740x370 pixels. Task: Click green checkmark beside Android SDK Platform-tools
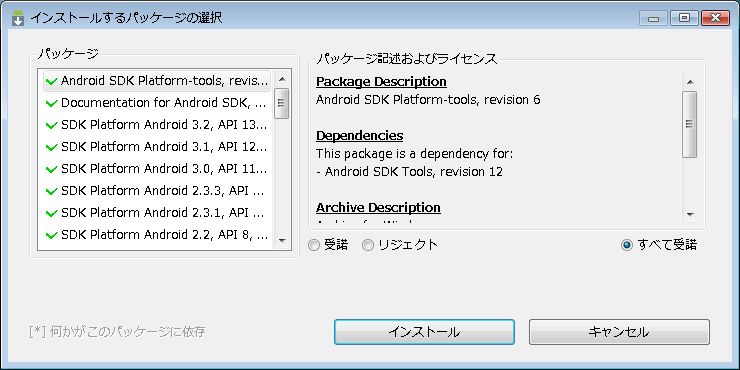pyautogui.click(x=51, y=81)
